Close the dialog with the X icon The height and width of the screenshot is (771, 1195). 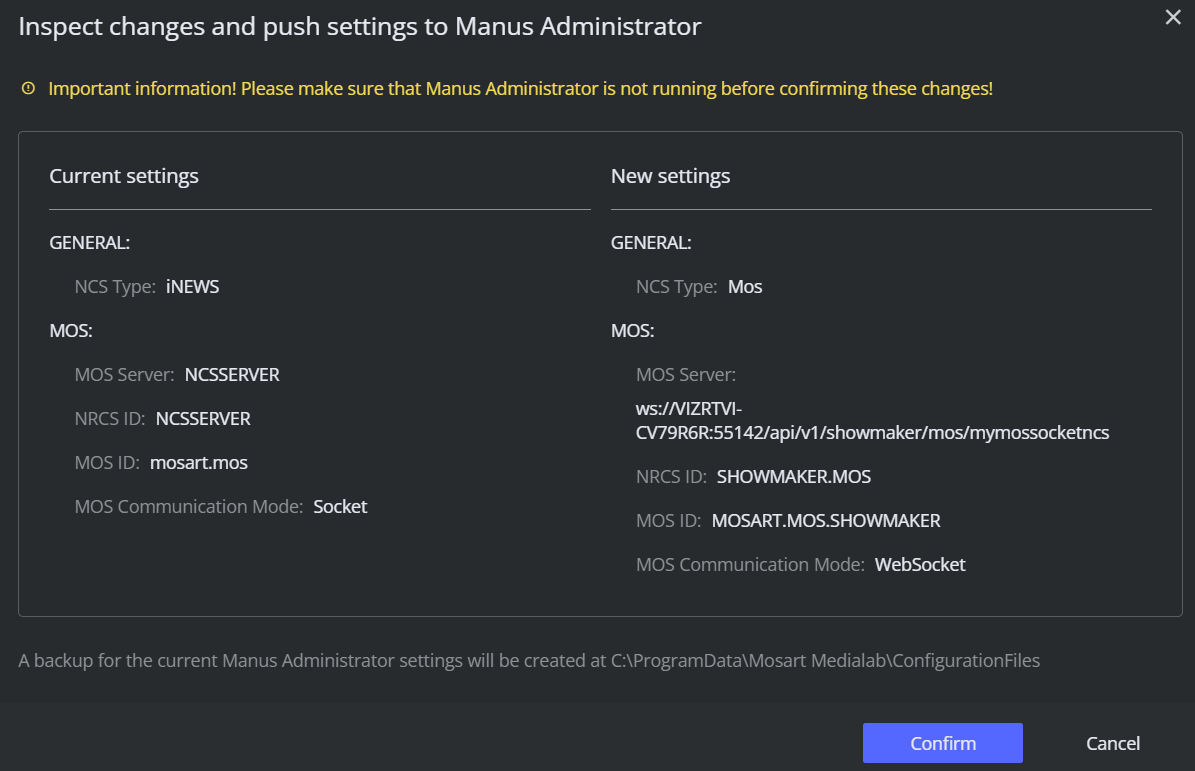(1173, 17)
